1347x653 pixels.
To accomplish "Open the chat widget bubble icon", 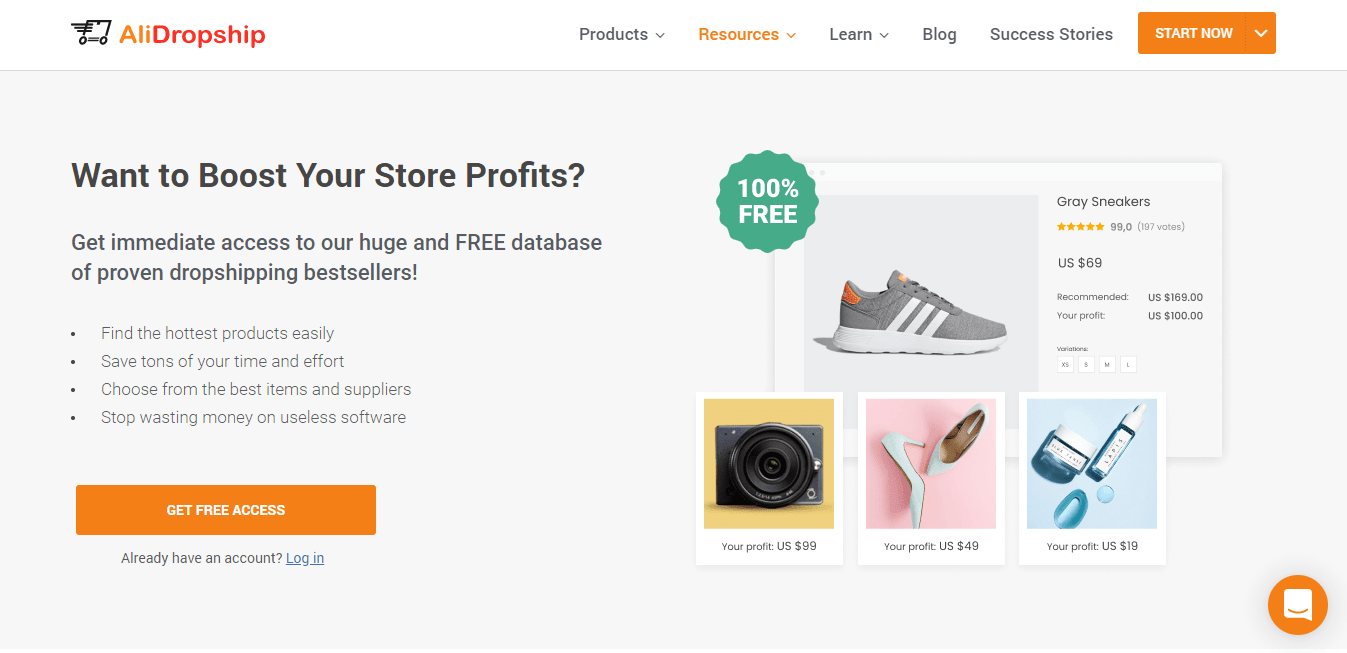I will (x=1297, y=605).
